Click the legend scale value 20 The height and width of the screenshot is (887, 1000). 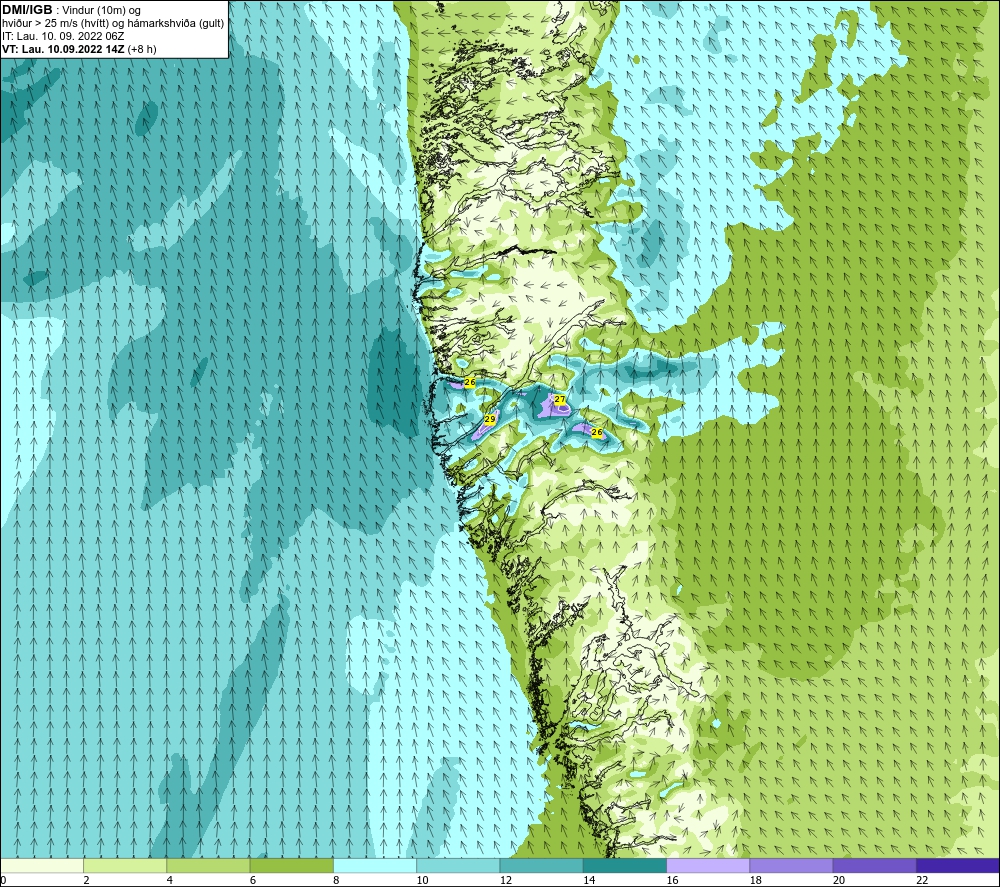(839, 880)
